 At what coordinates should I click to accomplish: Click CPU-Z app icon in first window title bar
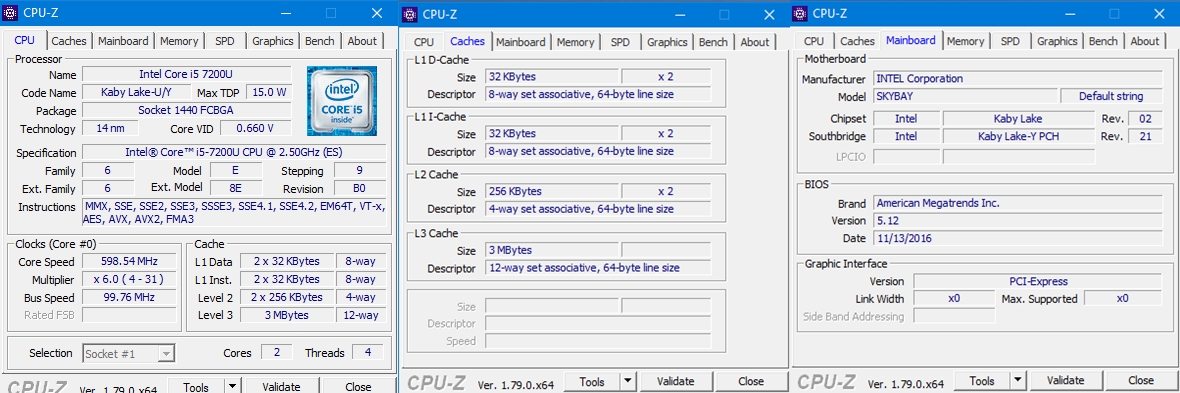11,14
